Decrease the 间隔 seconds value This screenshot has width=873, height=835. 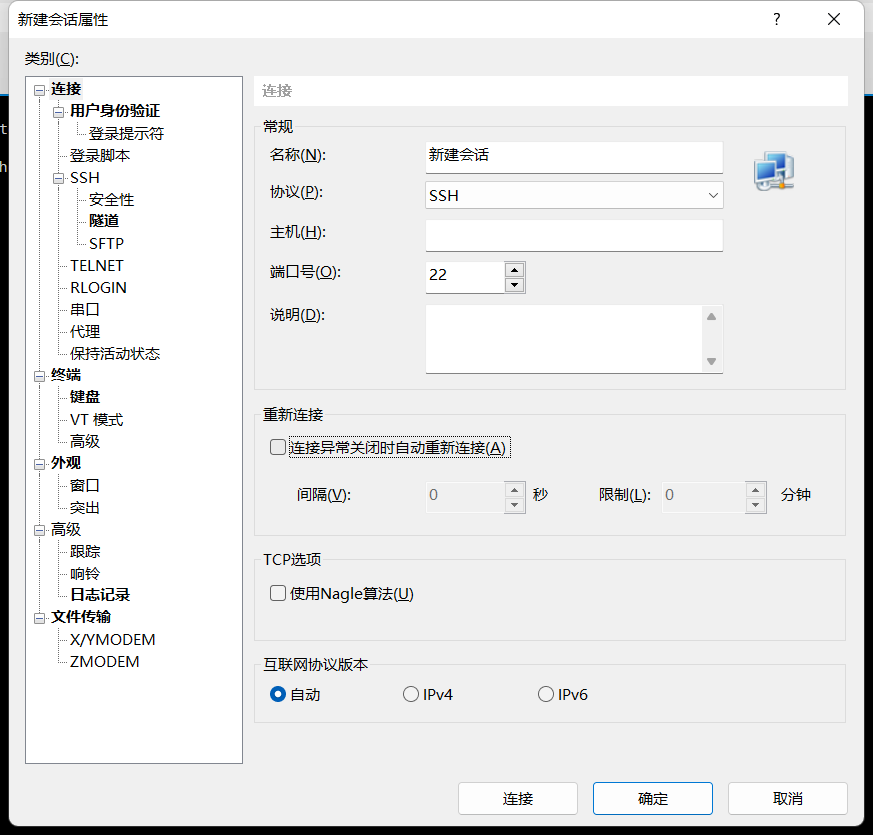(514, 505)
